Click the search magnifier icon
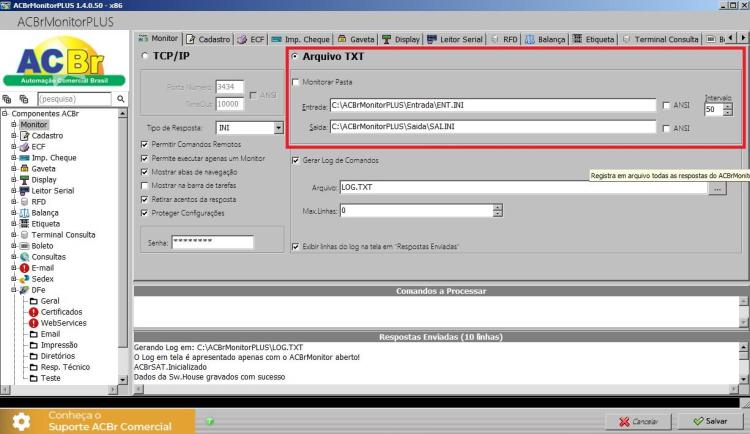Screen dimensions: 750x434 121,99
